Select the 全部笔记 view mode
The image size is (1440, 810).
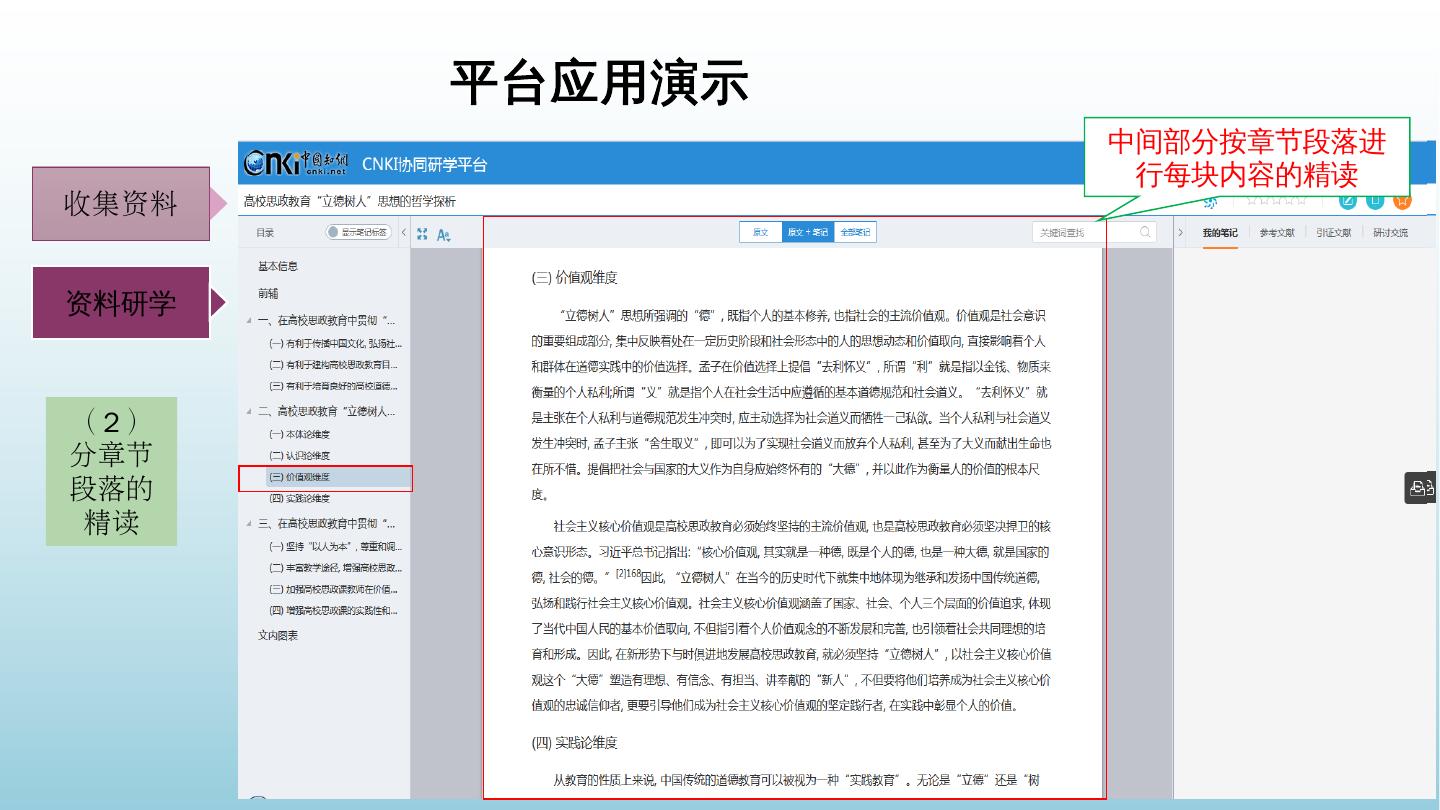coord(855,232)
